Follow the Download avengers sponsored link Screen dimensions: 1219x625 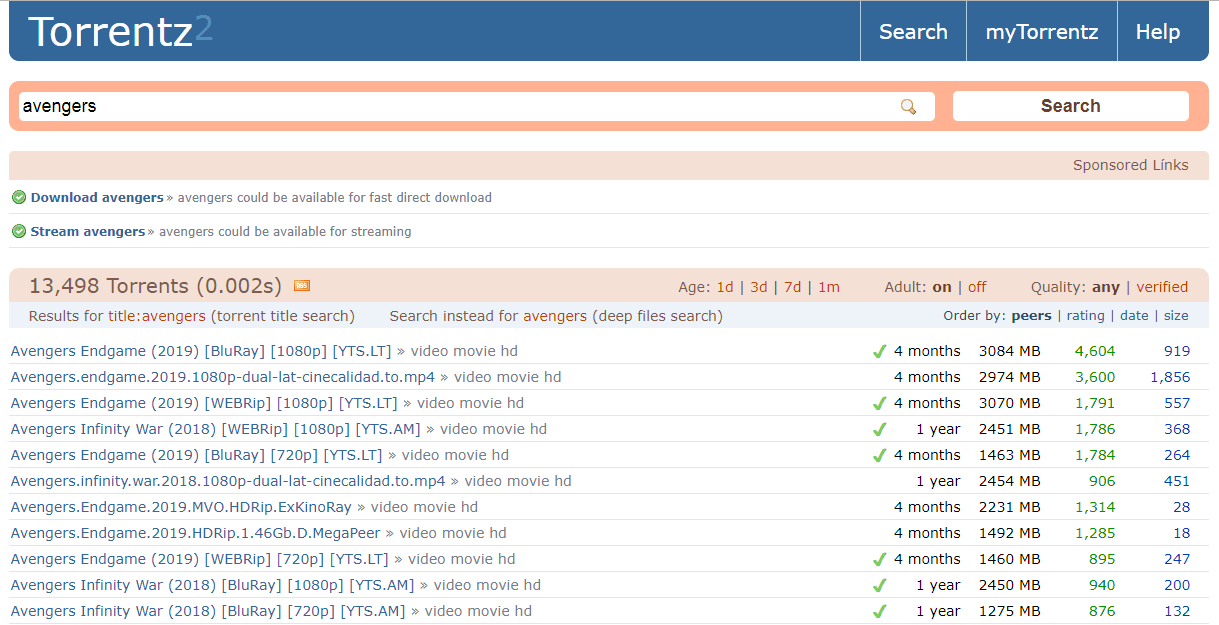97,197
